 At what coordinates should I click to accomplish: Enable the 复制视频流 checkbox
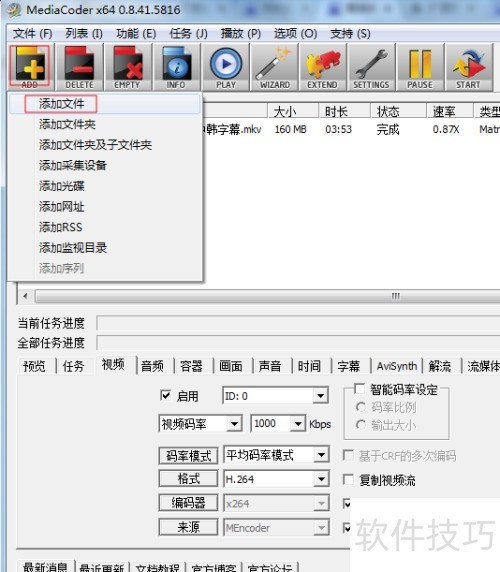(x=348, y=479)
